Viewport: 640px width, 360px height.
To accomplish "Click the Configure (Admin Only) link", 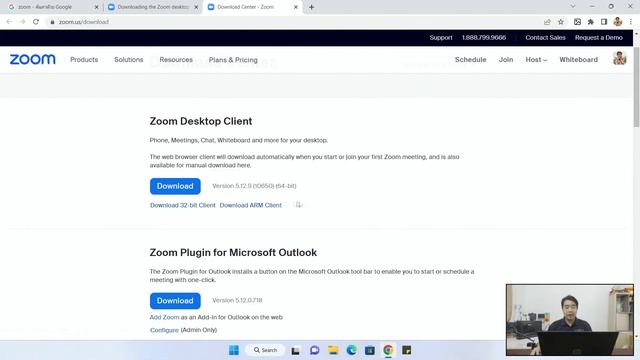I will tap(183, 330).
